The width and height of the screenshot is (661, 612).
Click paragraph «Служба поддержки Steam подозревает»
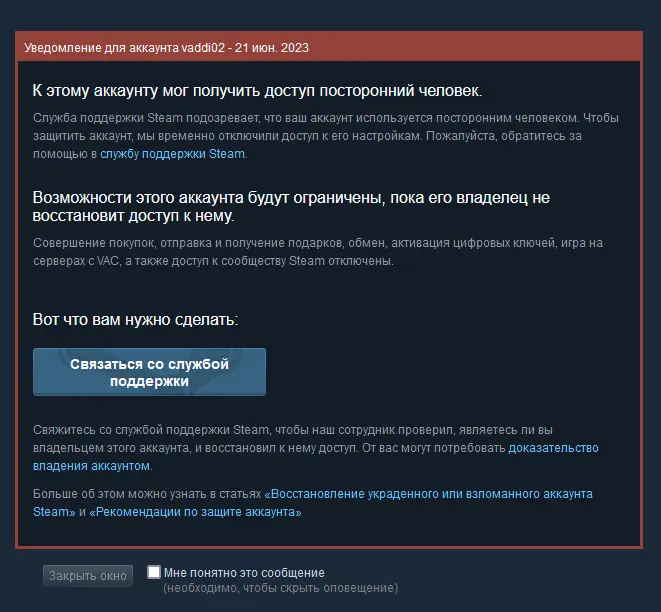(326, 136)
